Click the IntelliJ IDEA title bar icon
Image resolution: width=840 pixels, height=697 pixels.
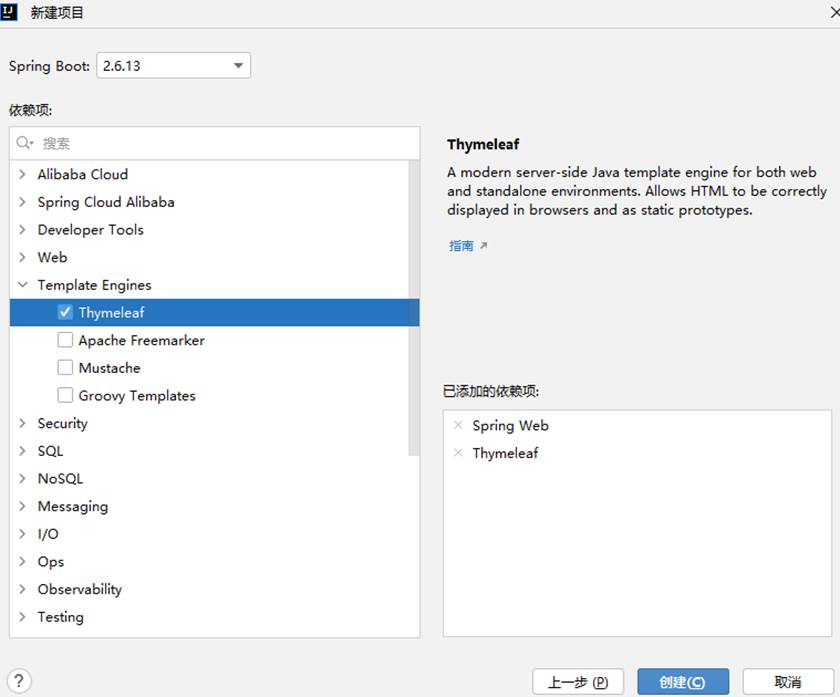[9, 11]
